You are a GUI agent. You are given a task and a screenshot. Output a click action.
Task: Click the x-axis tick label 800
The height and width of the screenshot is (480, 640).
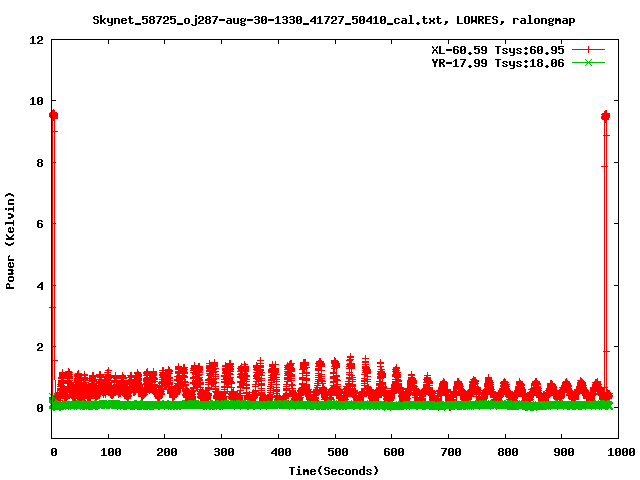point(507,452)
